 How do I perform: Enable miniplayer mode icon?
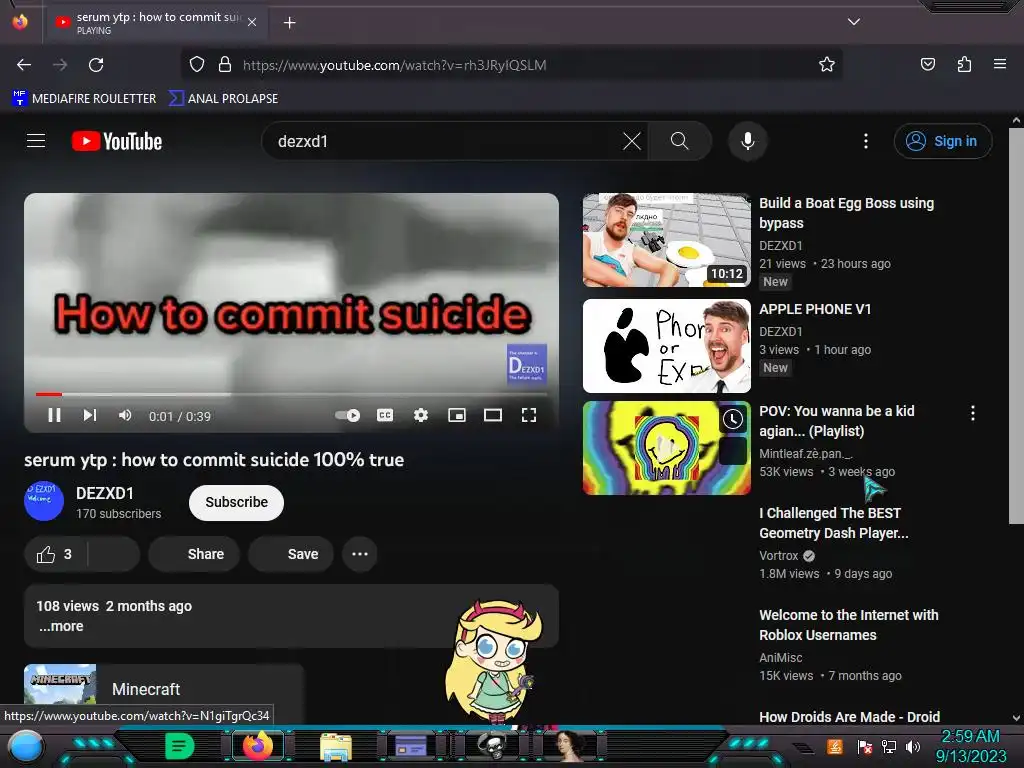click(x=457, y=415)
